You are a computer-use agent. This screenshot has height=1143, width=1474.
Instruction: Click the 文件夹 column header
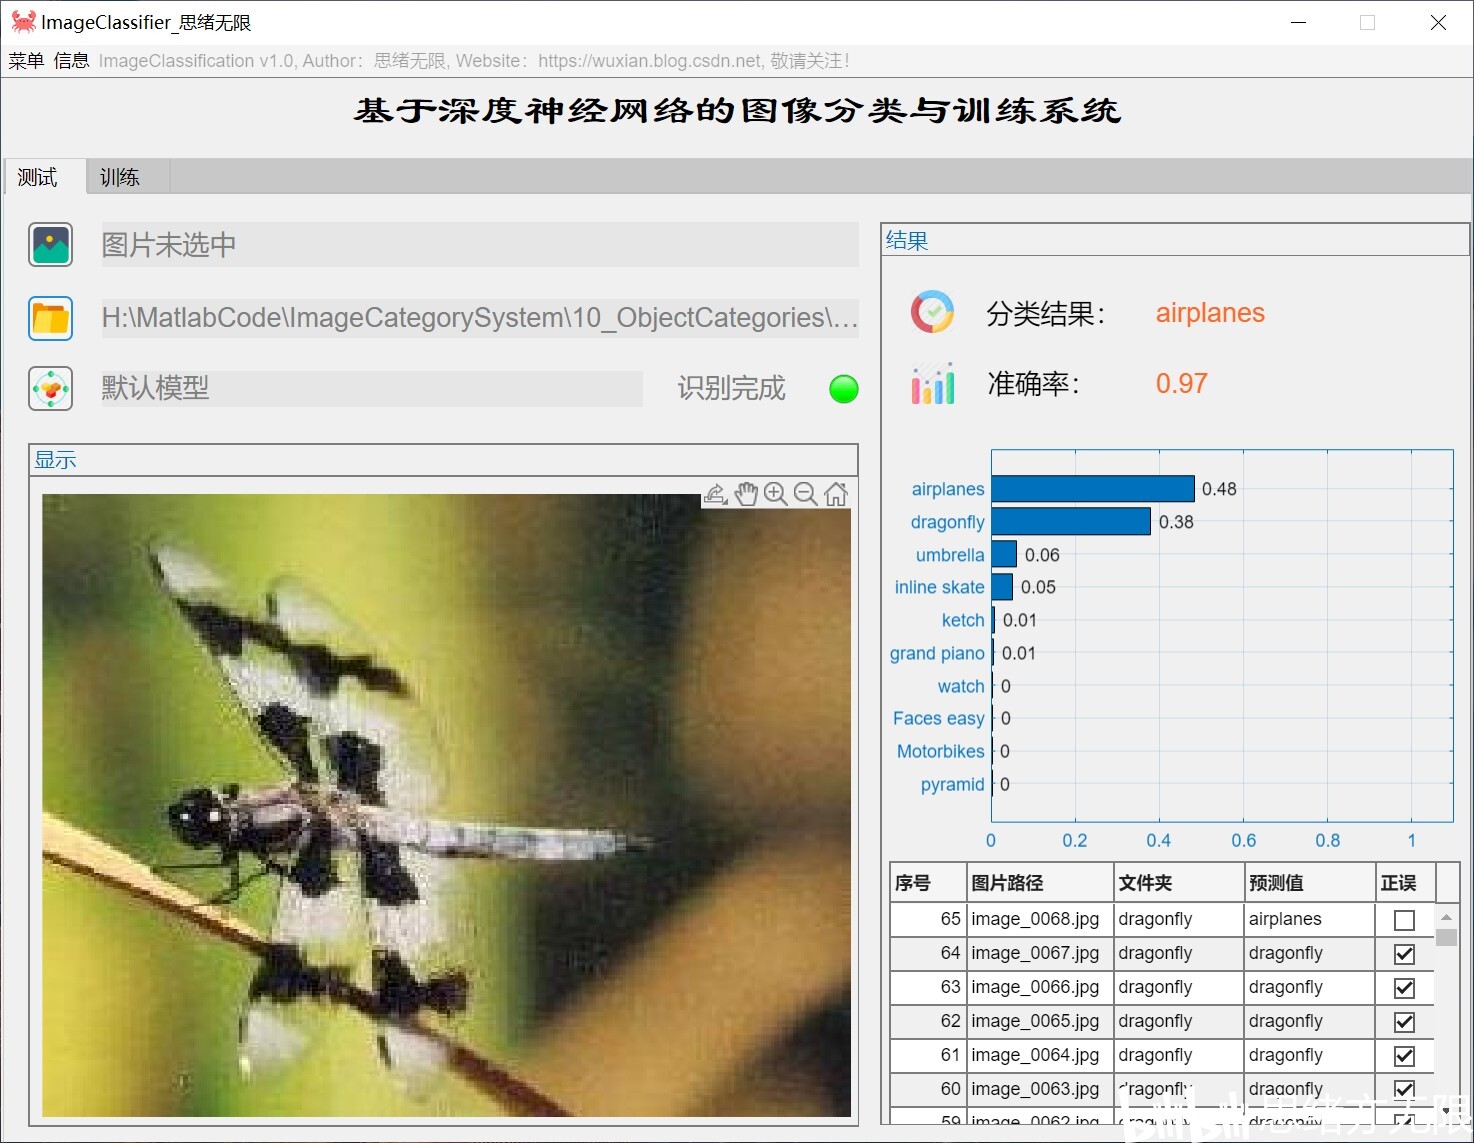click(1180, 883)
